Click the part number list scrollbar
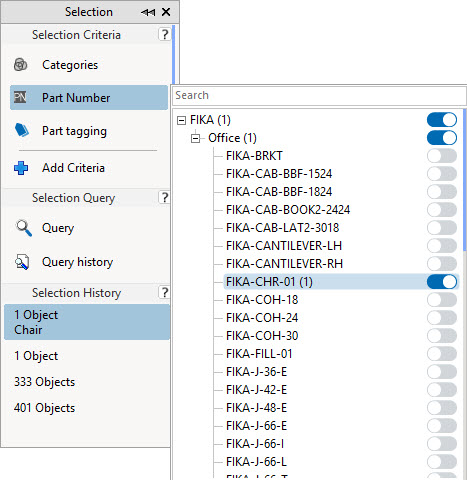Image resolution: width=467 pixels, height=480 pixels. tap(464, 180)
